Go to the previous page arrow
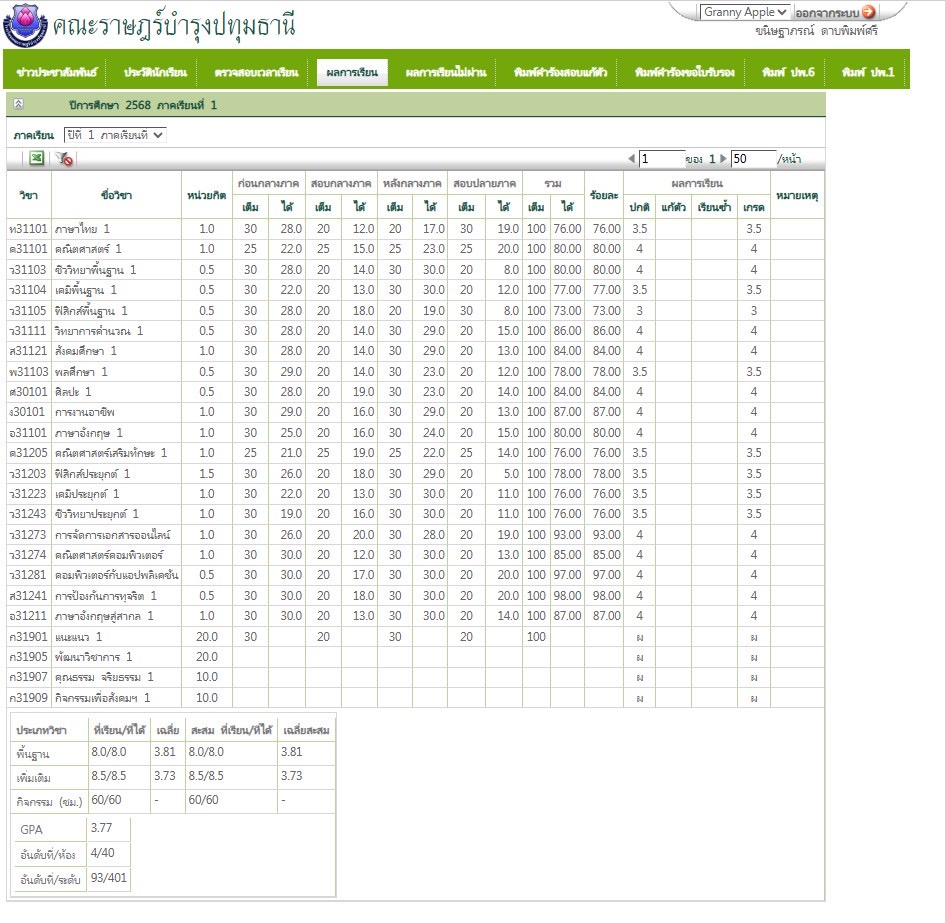 coord(631,159)
